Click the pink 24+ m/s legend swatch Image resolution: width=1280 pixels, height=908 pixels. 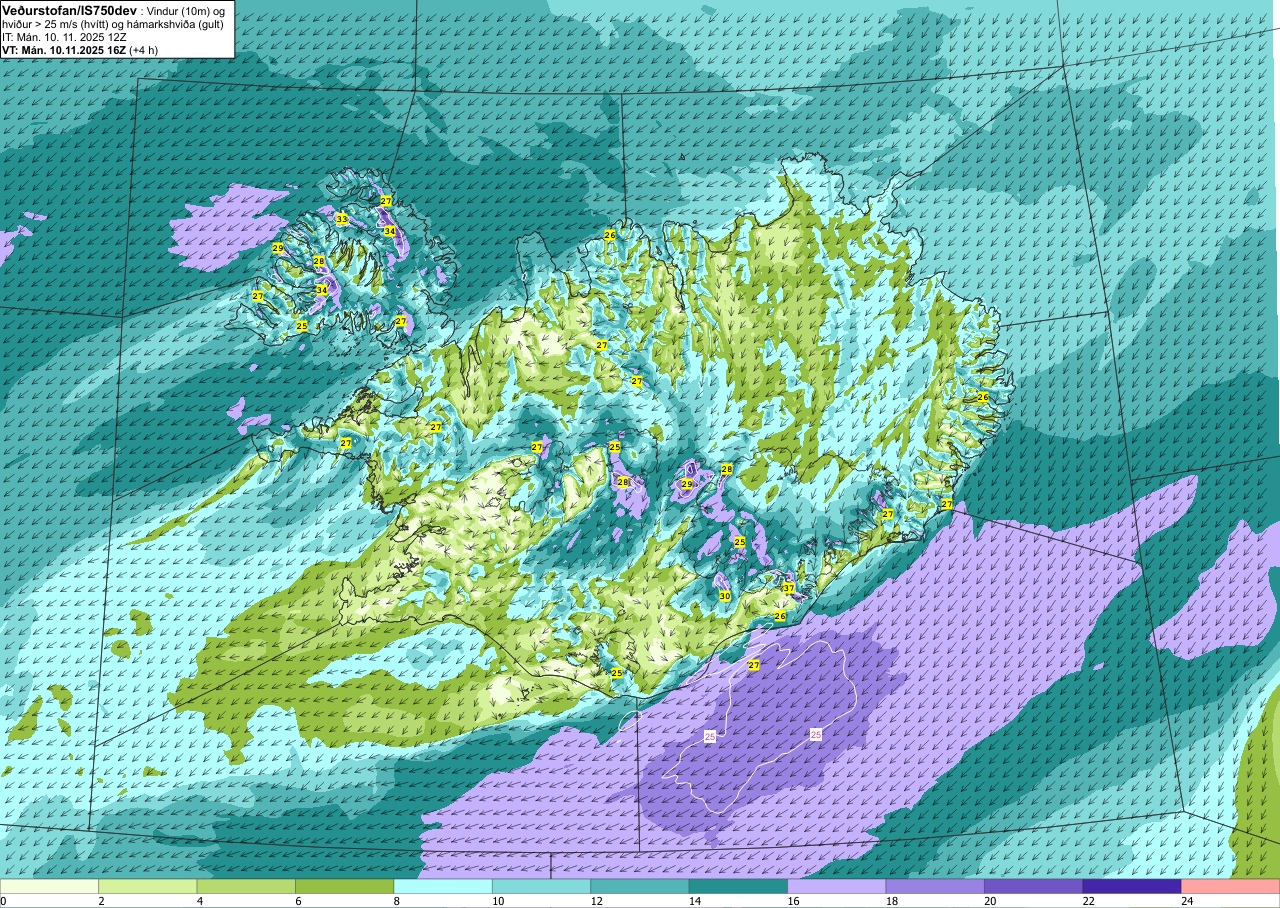1230,887
